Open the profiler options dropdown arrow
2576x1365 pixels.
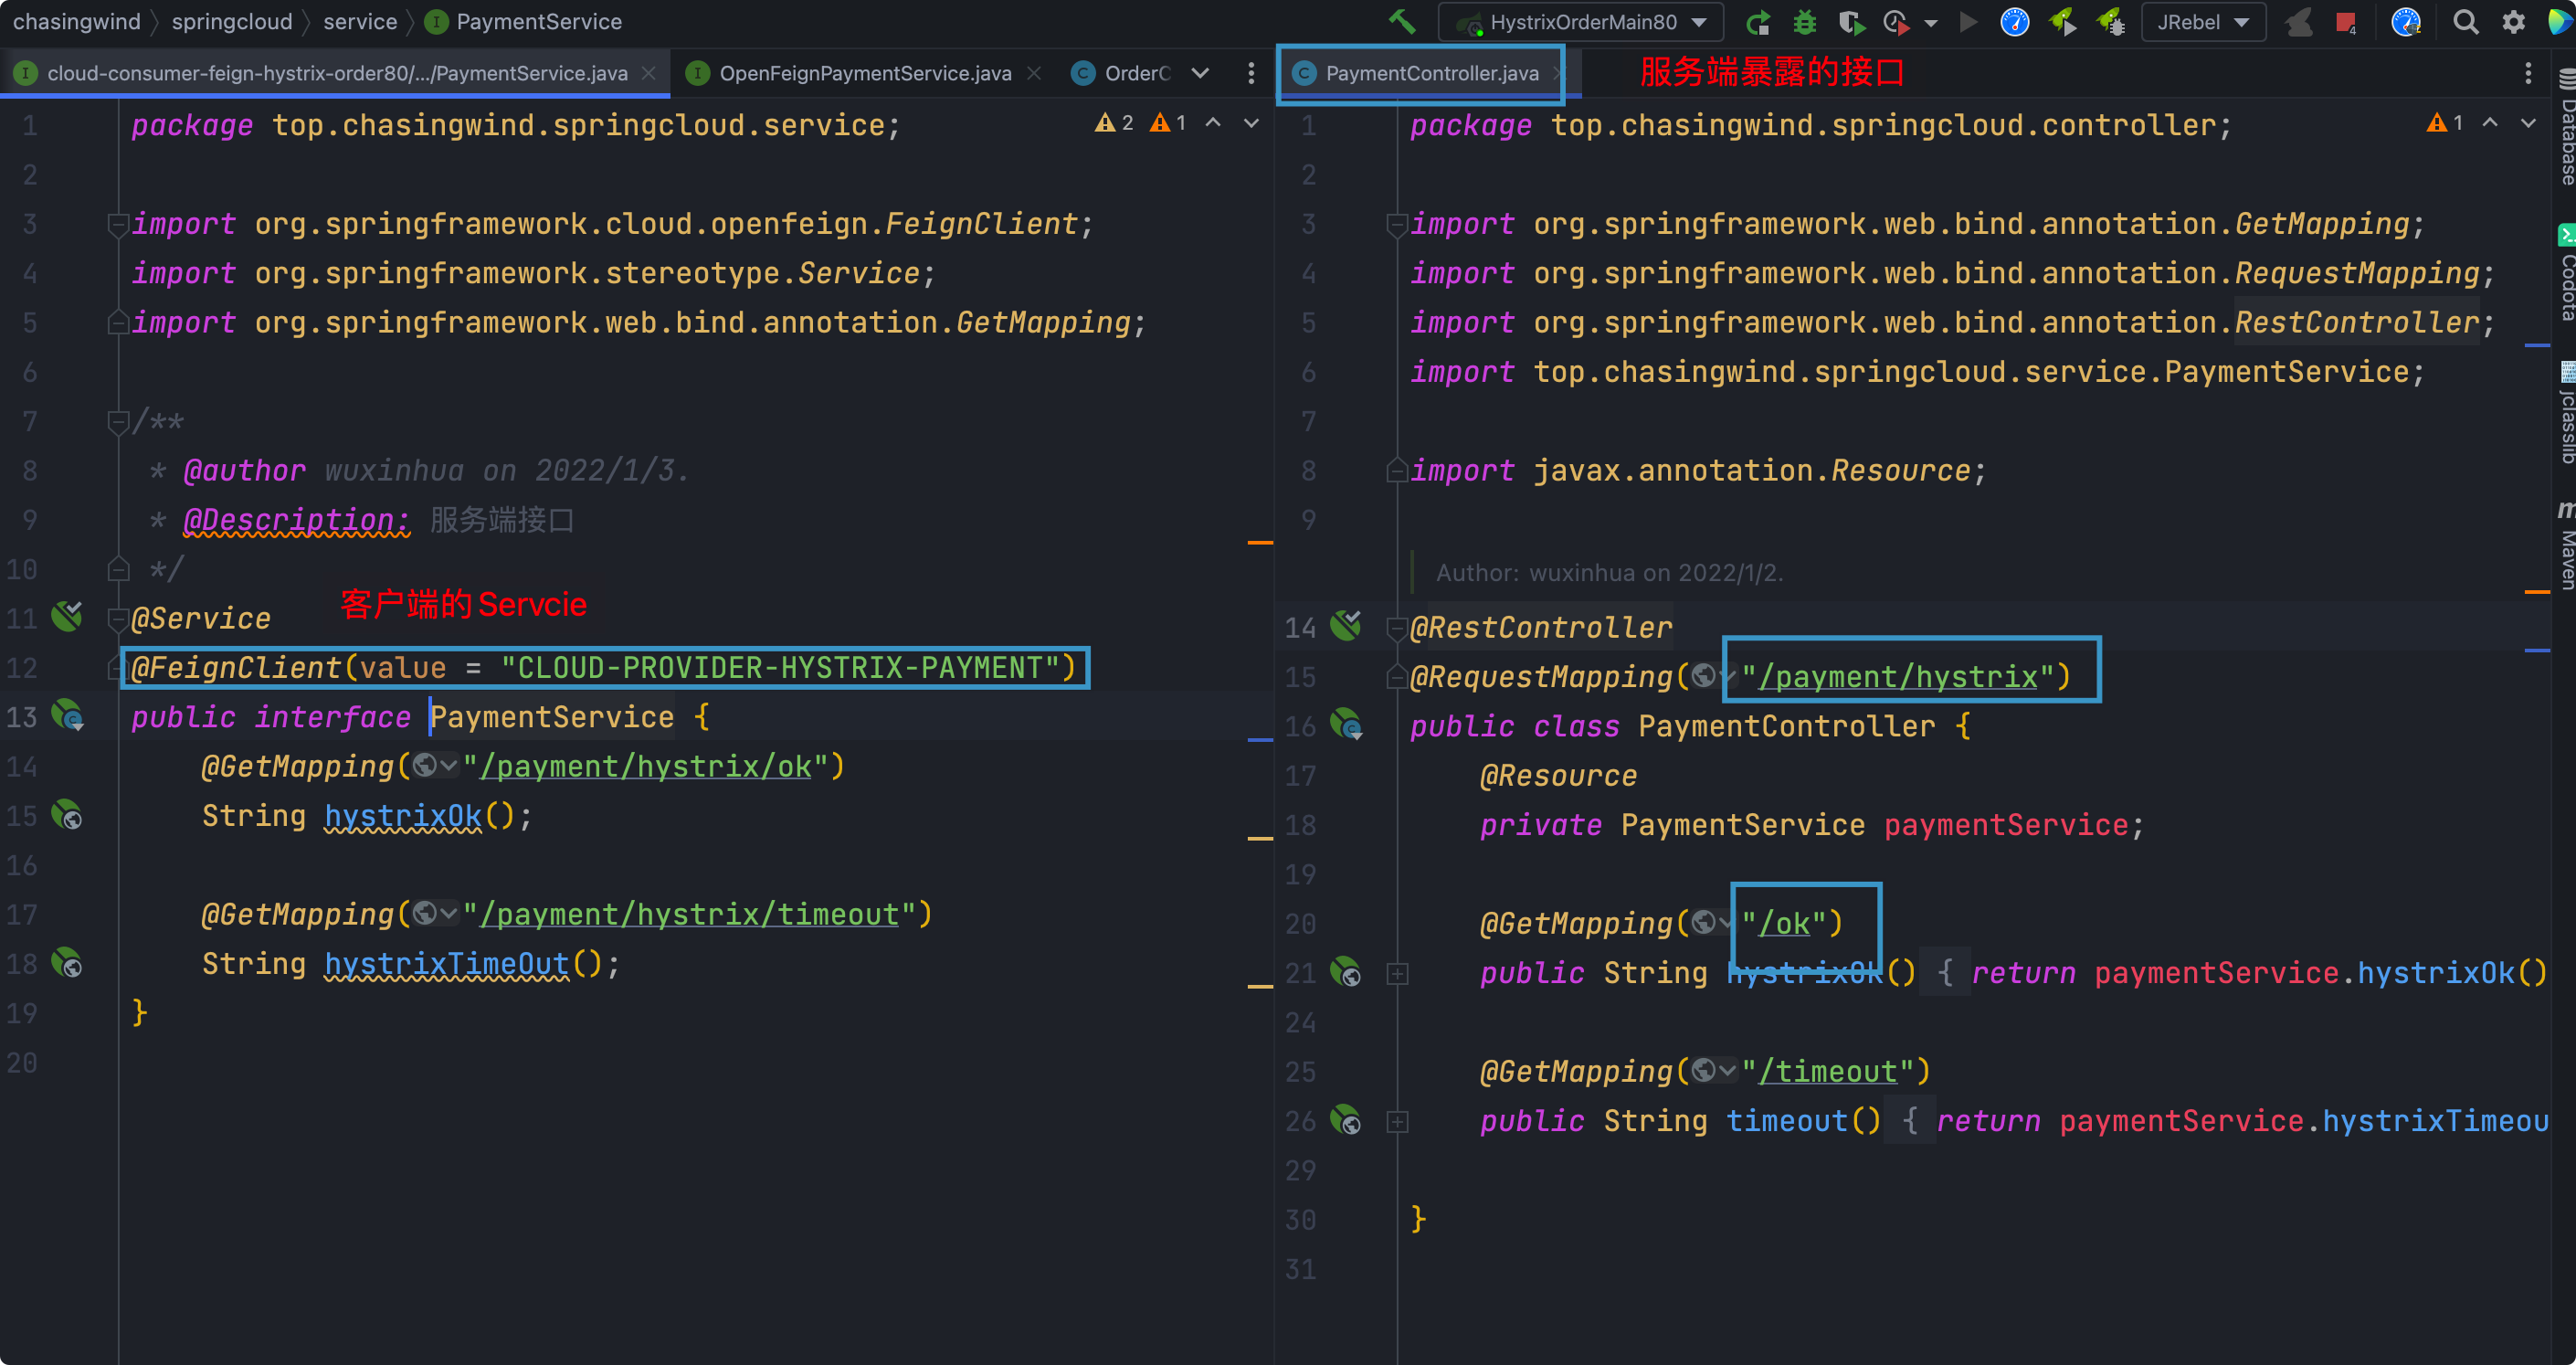pyautogui.click(x=1931, y=22)
